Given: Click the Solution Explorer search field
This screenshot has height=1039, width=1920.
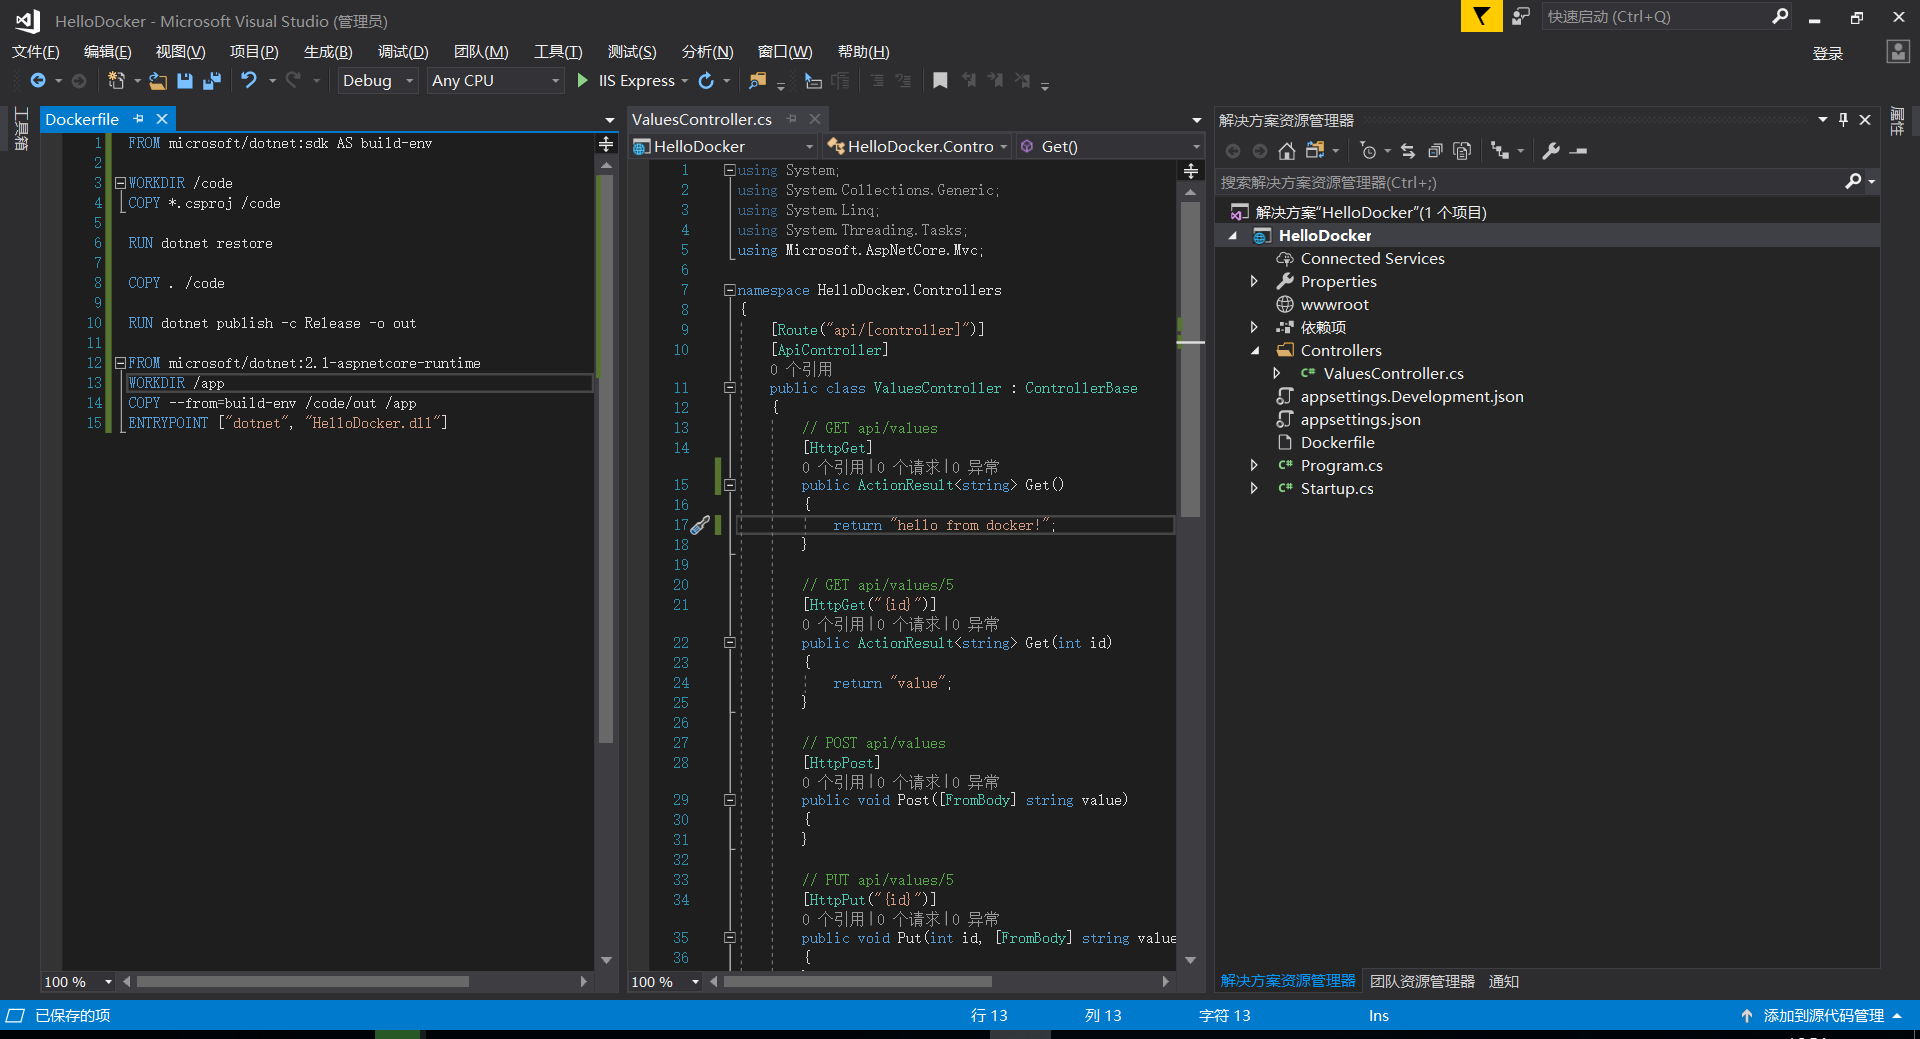Looking at the screenshot, I should click(x=1530, y=182).
